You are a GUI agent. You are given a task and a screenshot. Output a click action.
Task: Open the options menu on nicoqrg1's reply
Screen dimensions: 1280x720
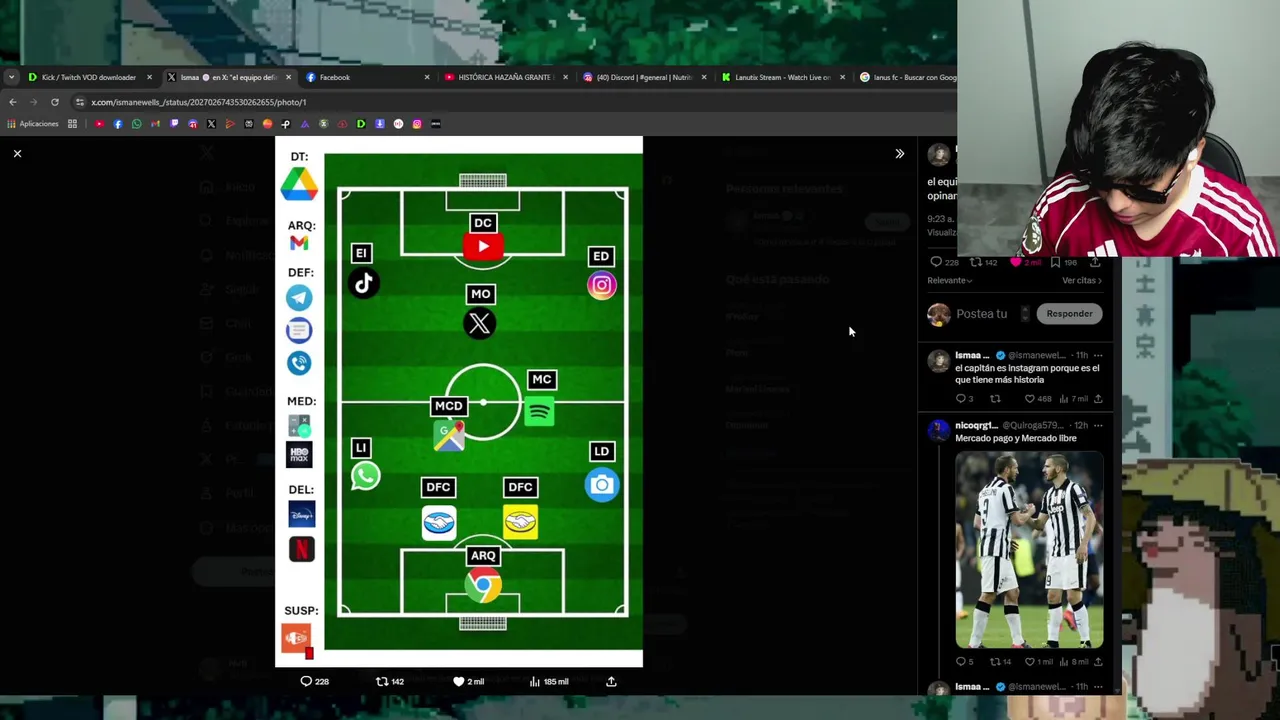(x=1098, y=425)
